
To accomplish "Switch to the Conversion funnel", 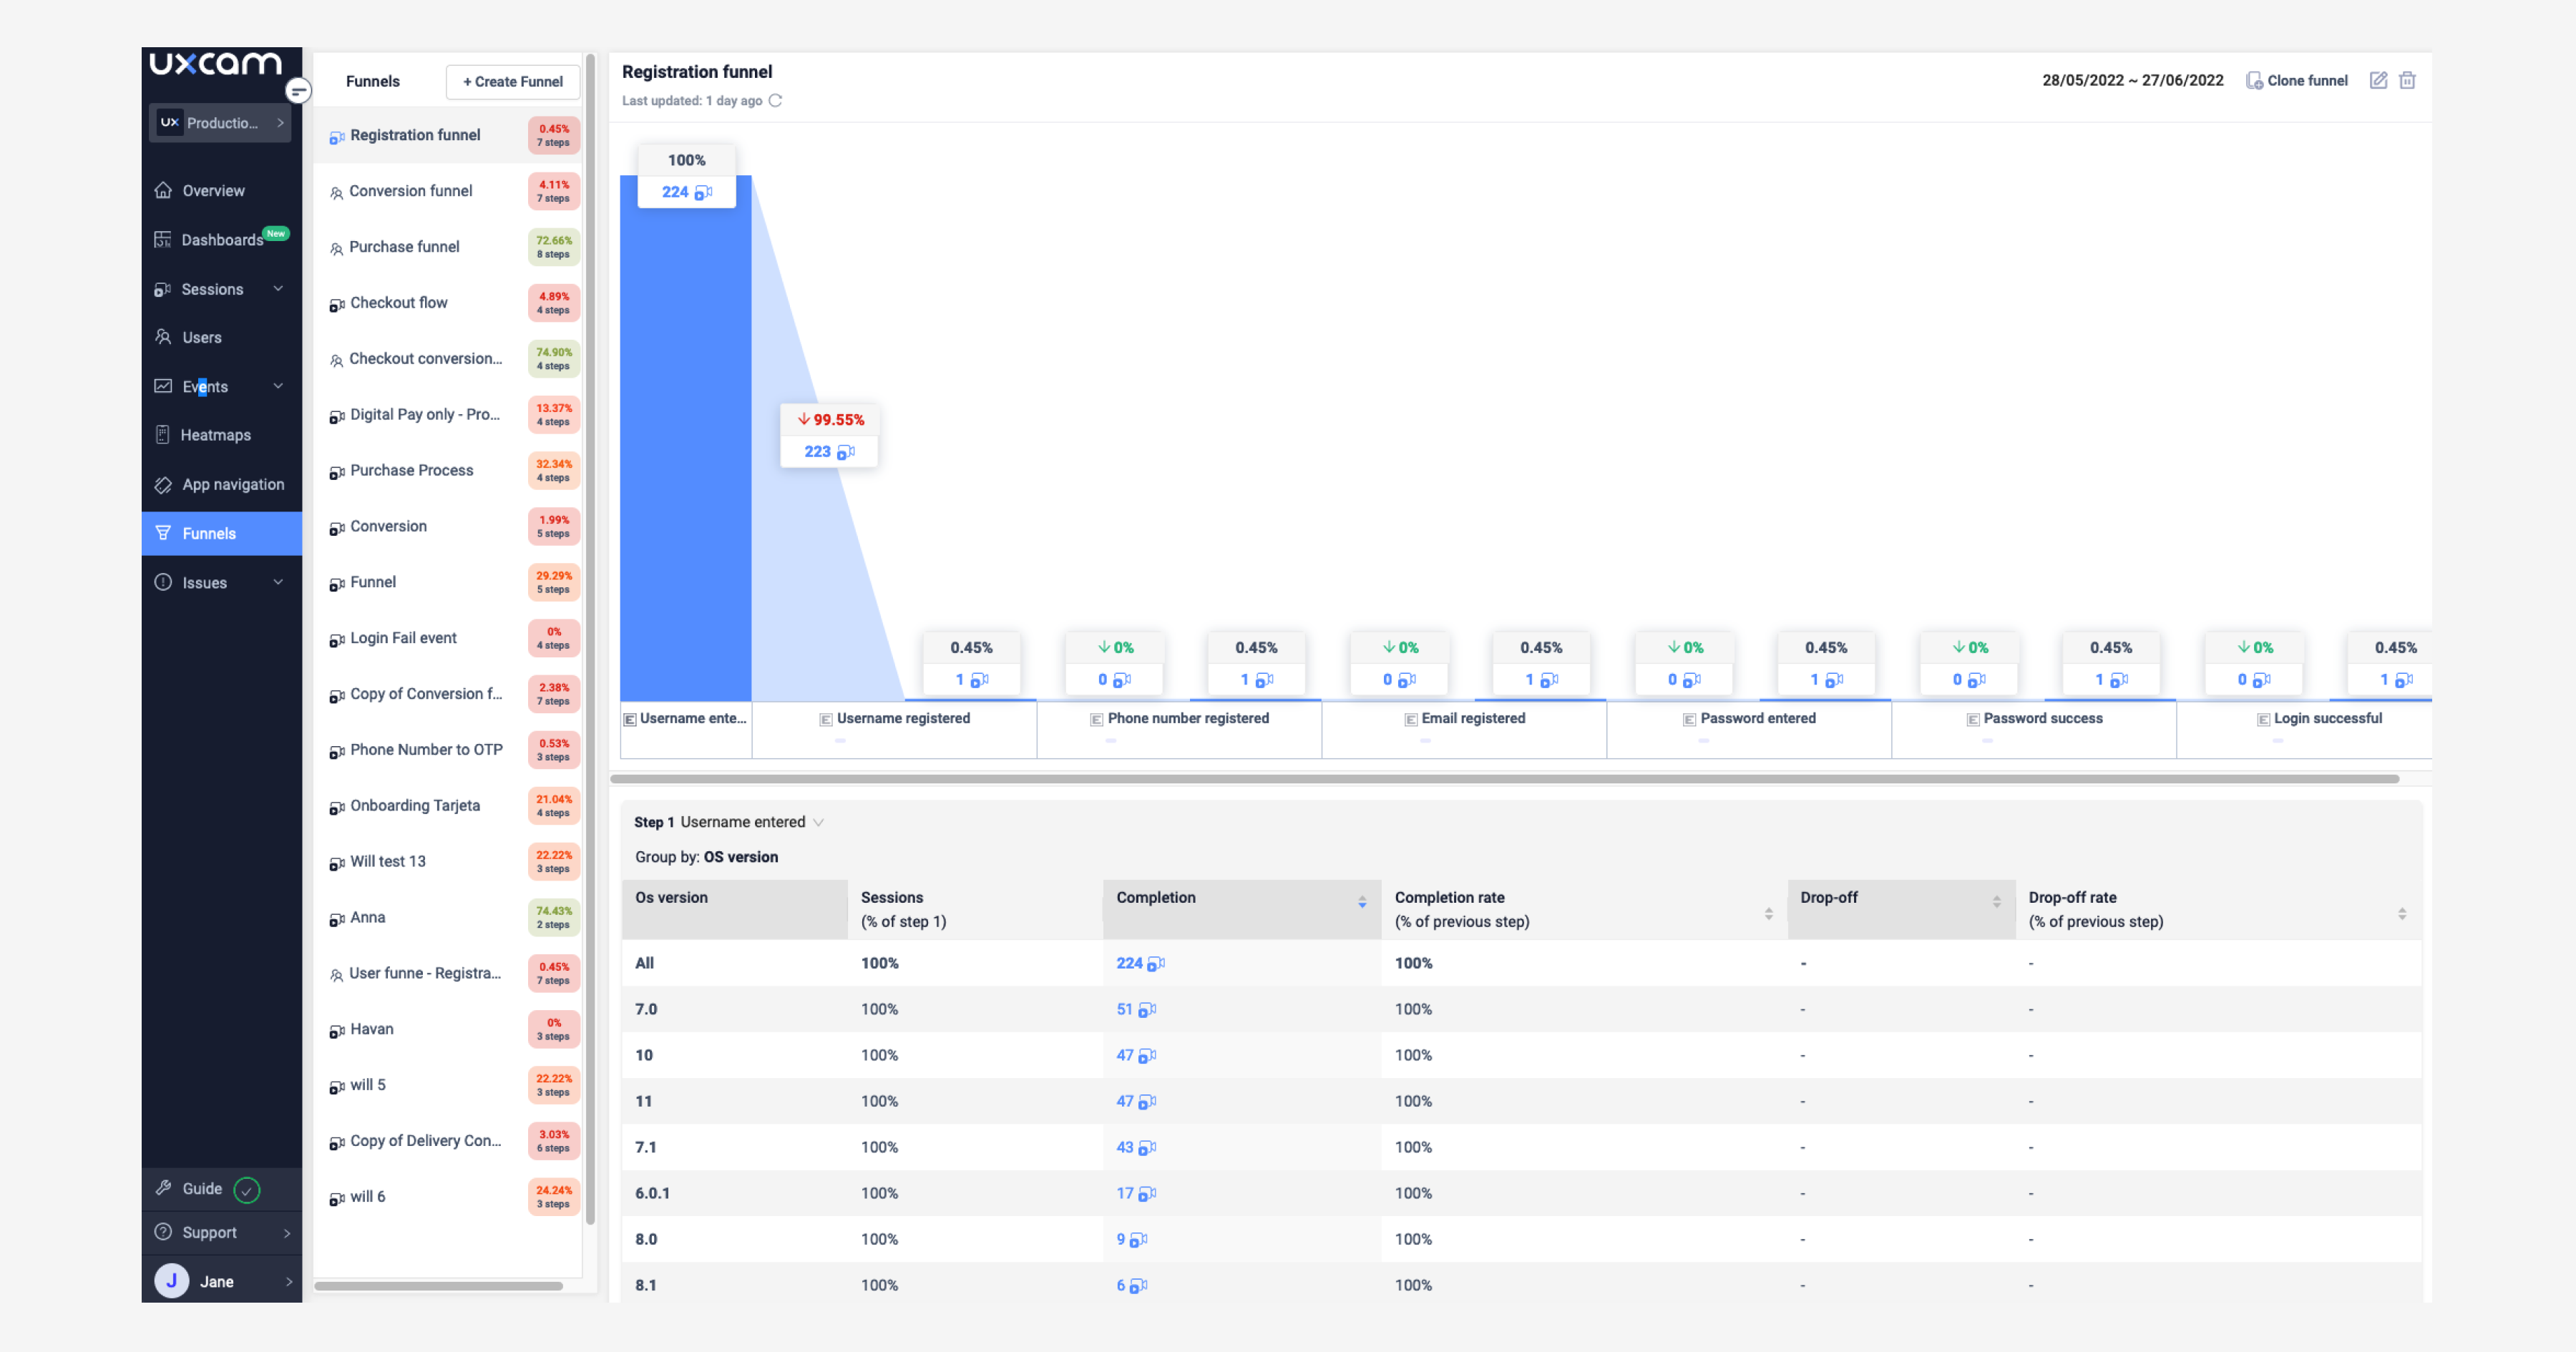I will [411, 191].
